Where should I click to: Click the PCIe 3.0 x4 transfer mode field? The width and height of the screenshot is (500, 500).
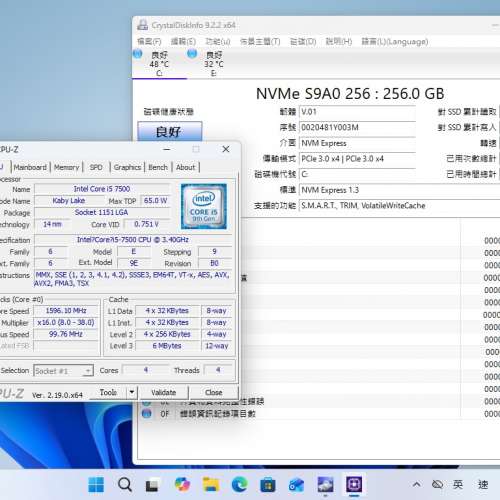pyautogui.click(x=357, y=159)
